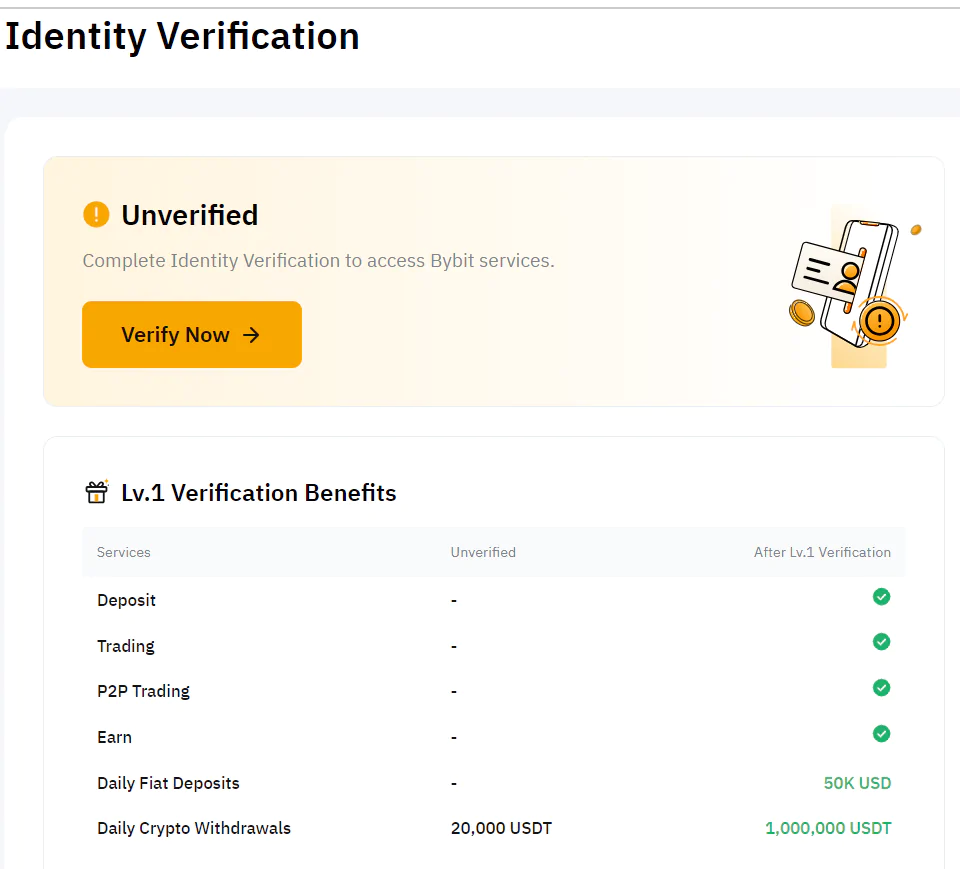Image resolution: width=960 pixels, height=869 pixels.
Task: Click the Verify Now button
Action: (x=192, y=334)
